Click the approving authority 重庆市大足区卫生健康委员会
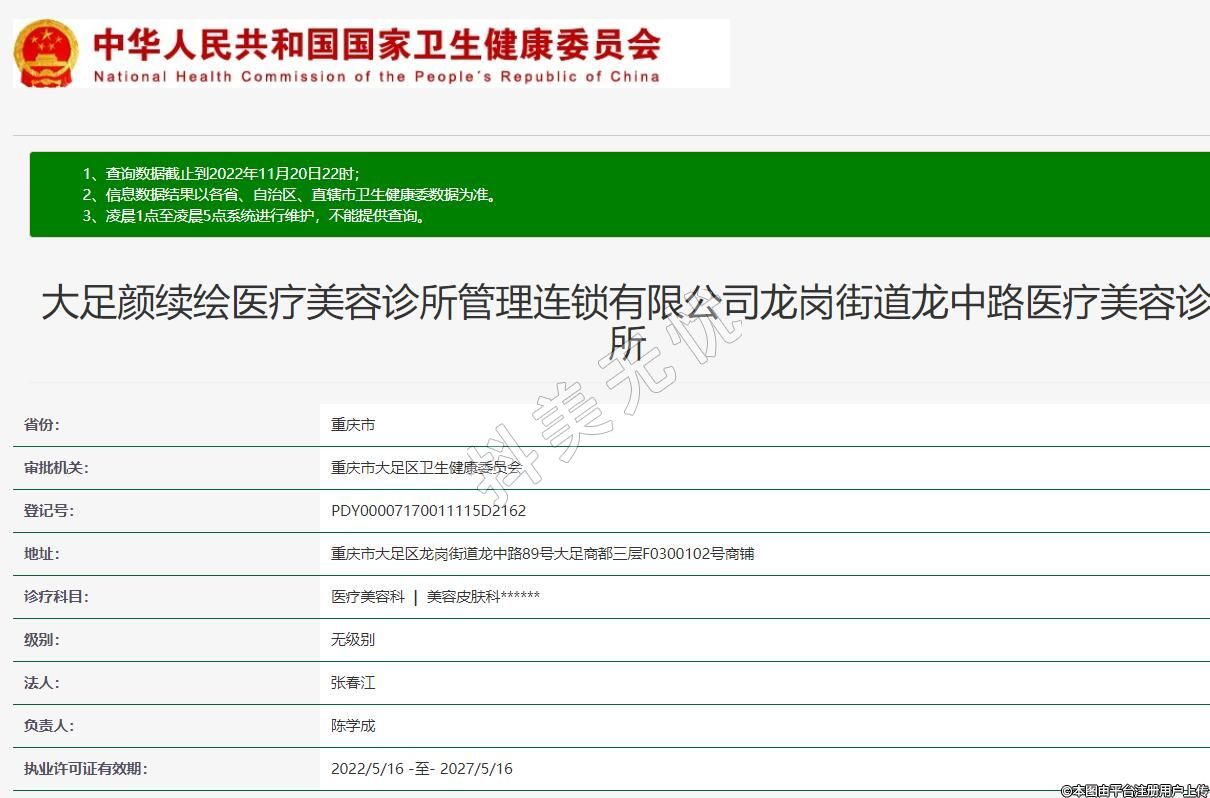1210x798 pixels. [x=426, y=468]
